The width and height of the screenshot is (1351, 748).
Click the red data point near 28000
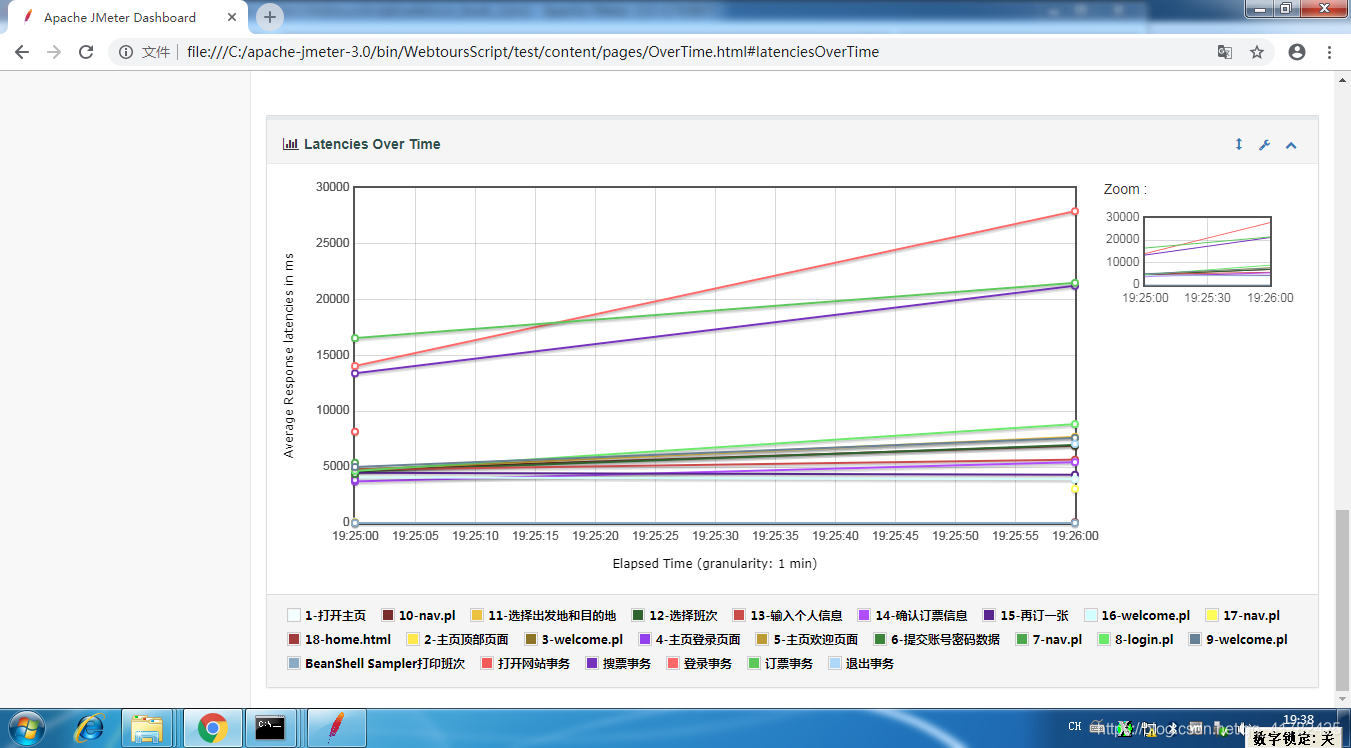pos(1075,211)
